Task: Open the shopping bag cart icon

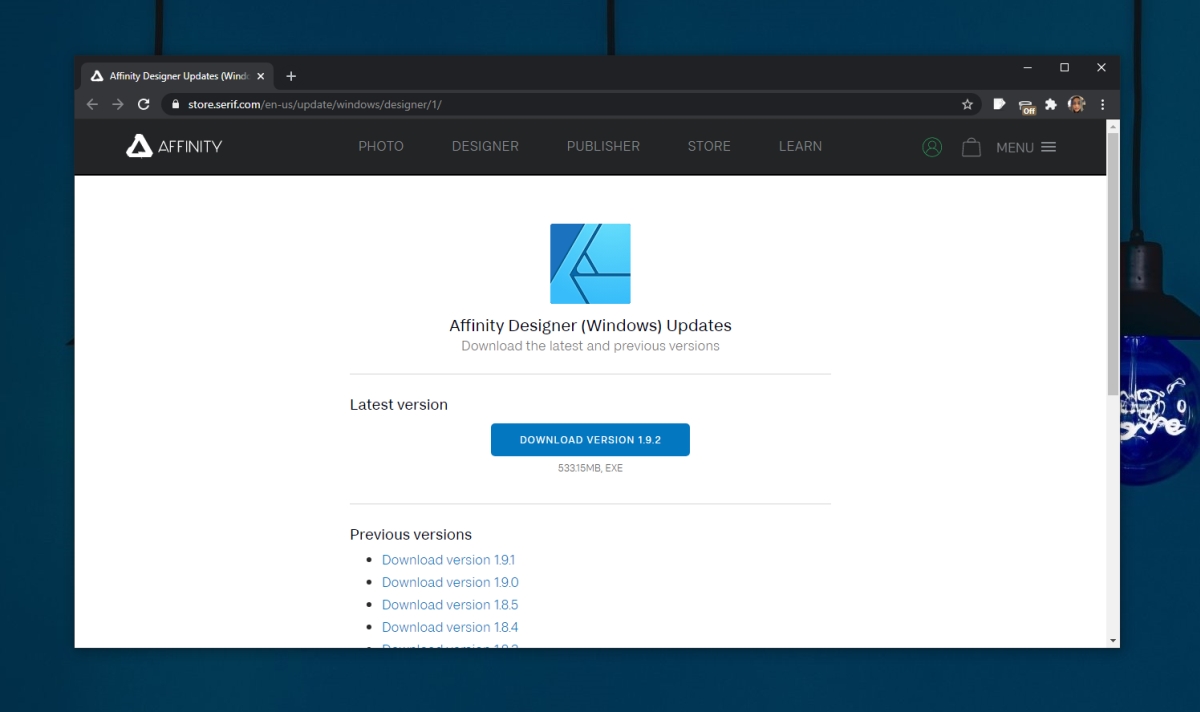Action: click(971, 147)
